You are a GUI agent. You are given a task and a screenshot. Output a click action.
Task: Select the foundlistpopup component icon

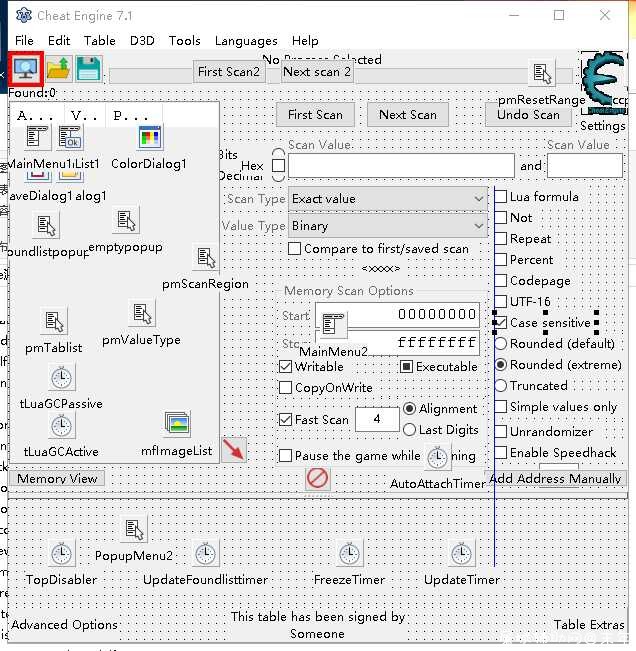point(46,225)
